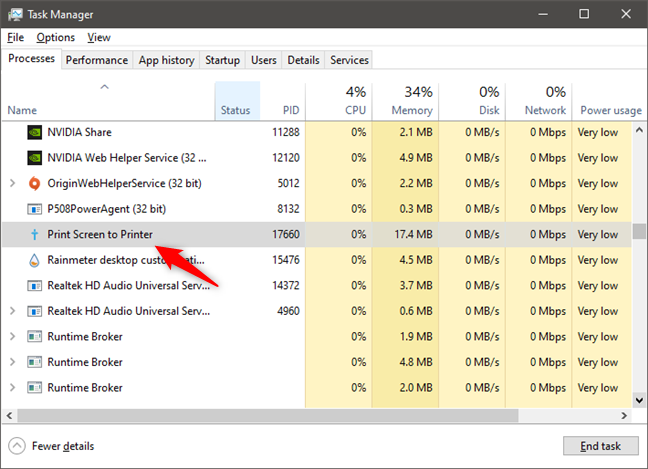Viewport: 648px width, 469px height.
Task: Open the Options menu
Action: pyautogui.click(x=56, y=38)
